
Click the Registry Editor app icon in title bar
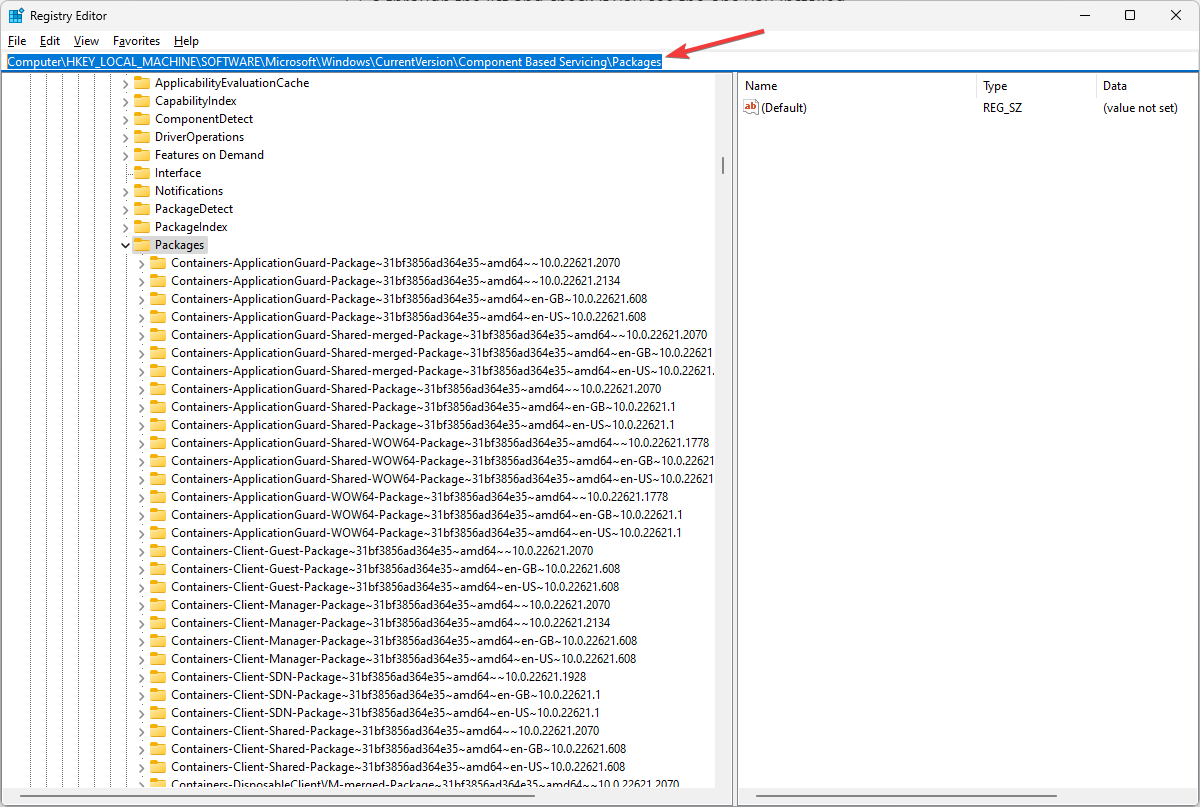pyautogui.click(x=16, y=15)
